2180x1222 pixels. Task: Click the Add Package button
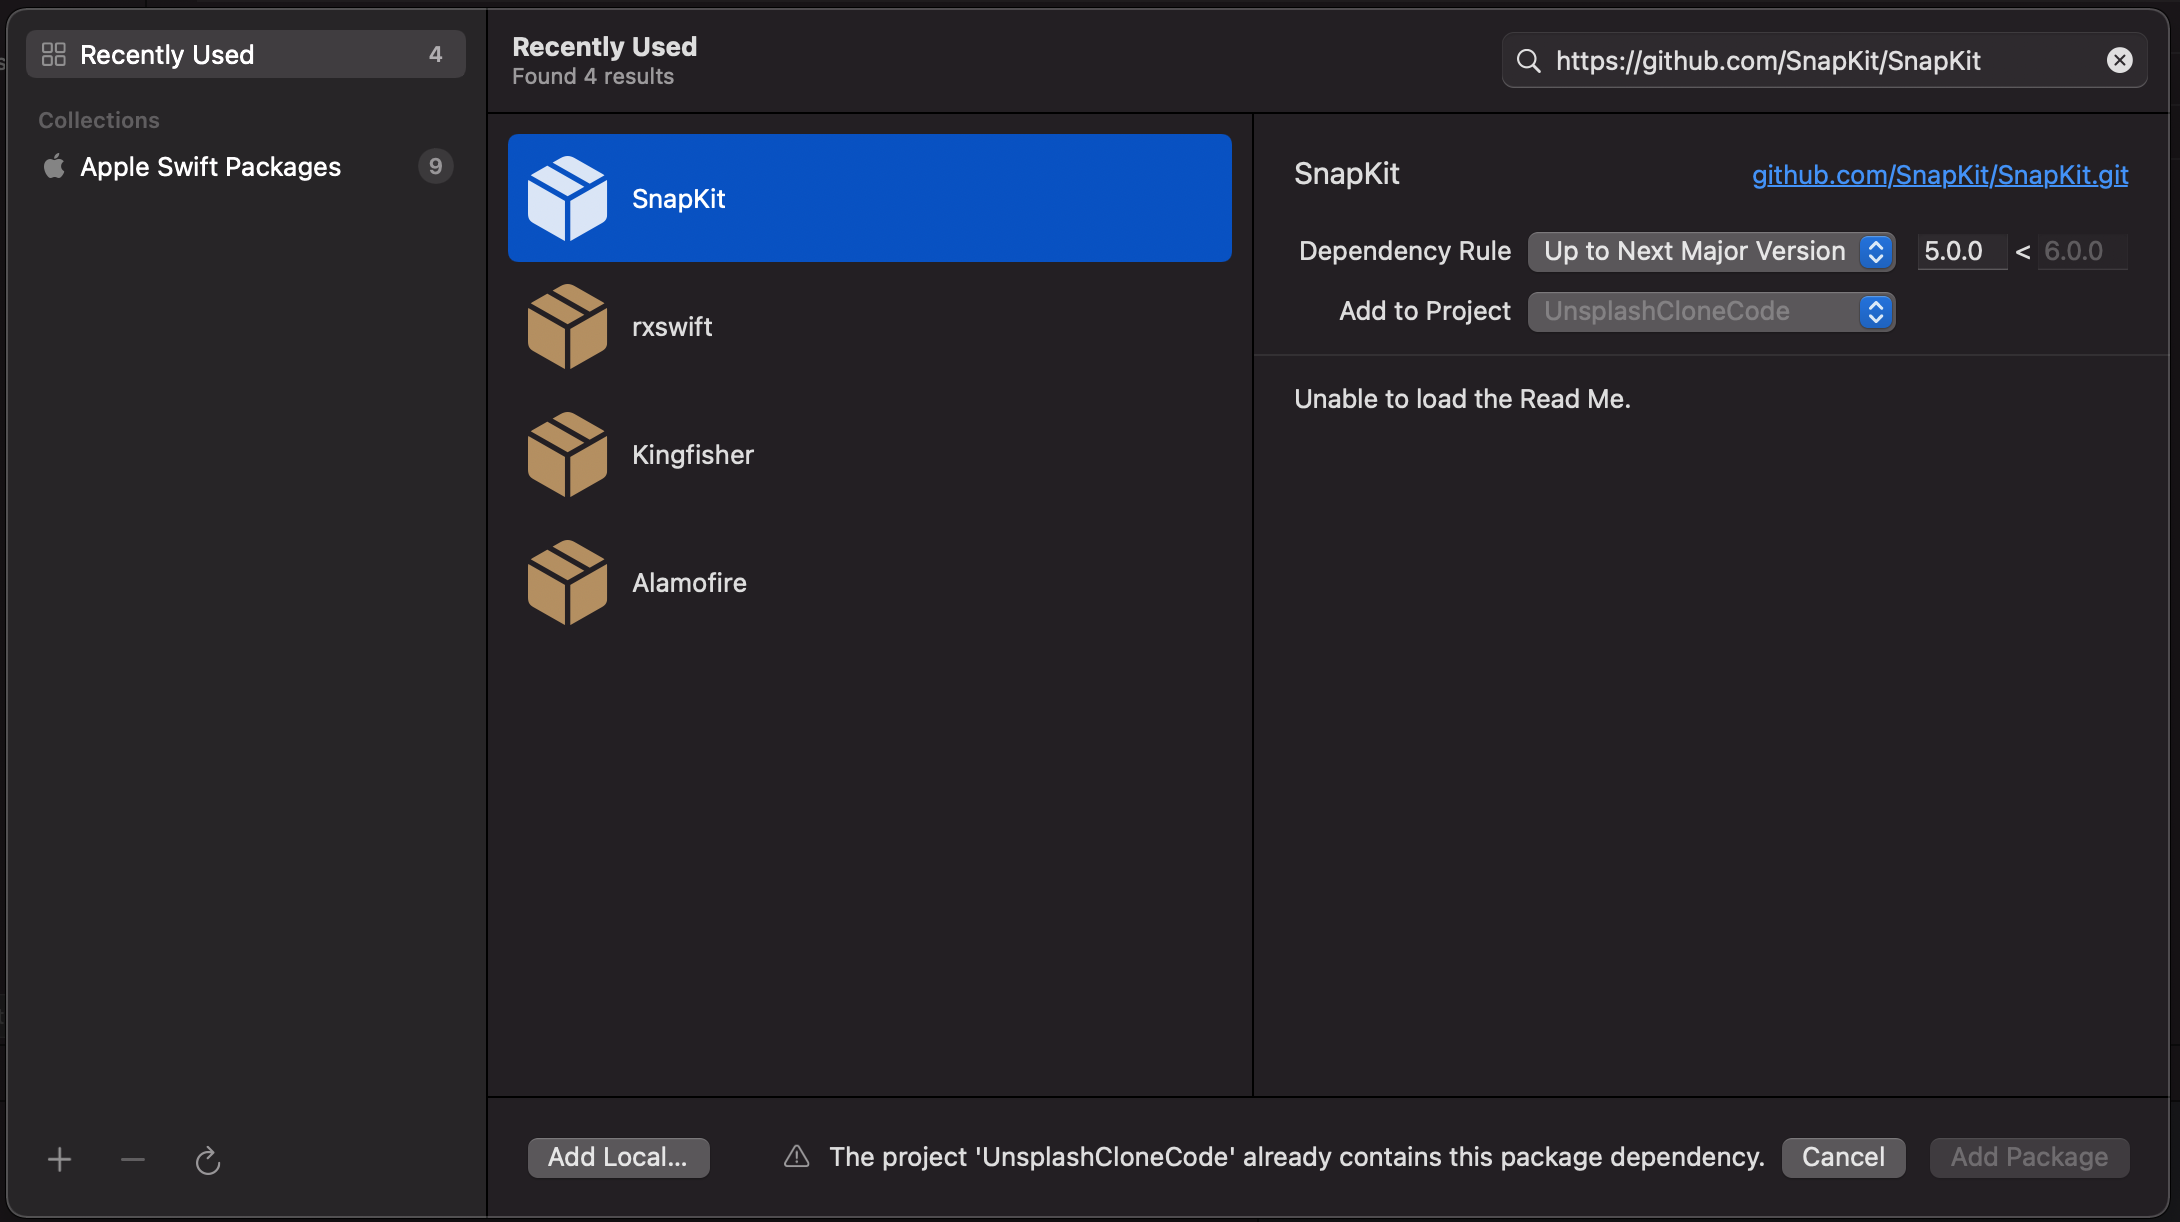[2029, 1157]
